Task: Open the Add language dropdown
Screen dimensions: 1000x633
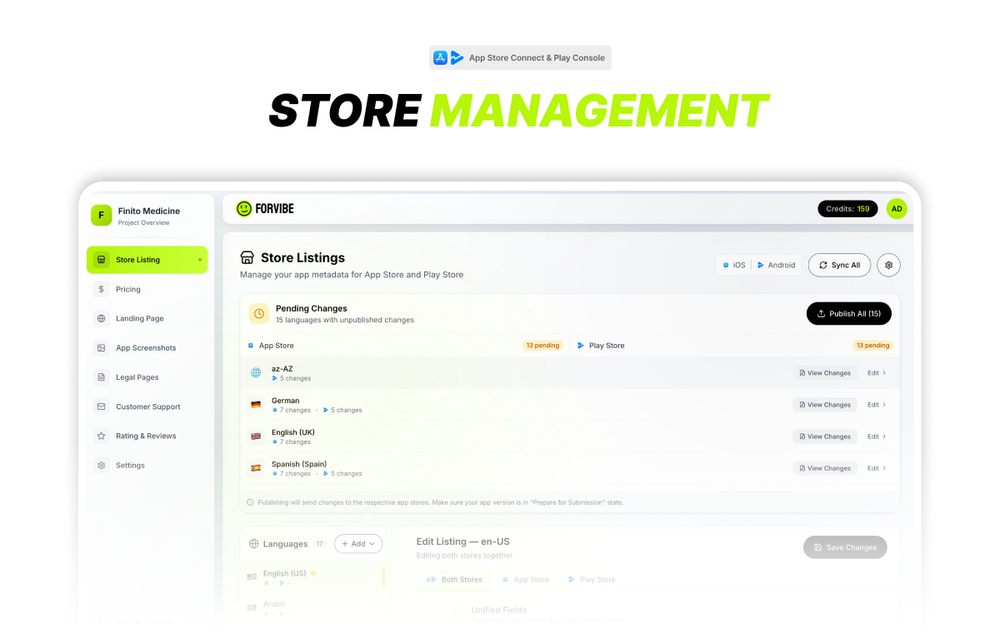Action: 358,543
